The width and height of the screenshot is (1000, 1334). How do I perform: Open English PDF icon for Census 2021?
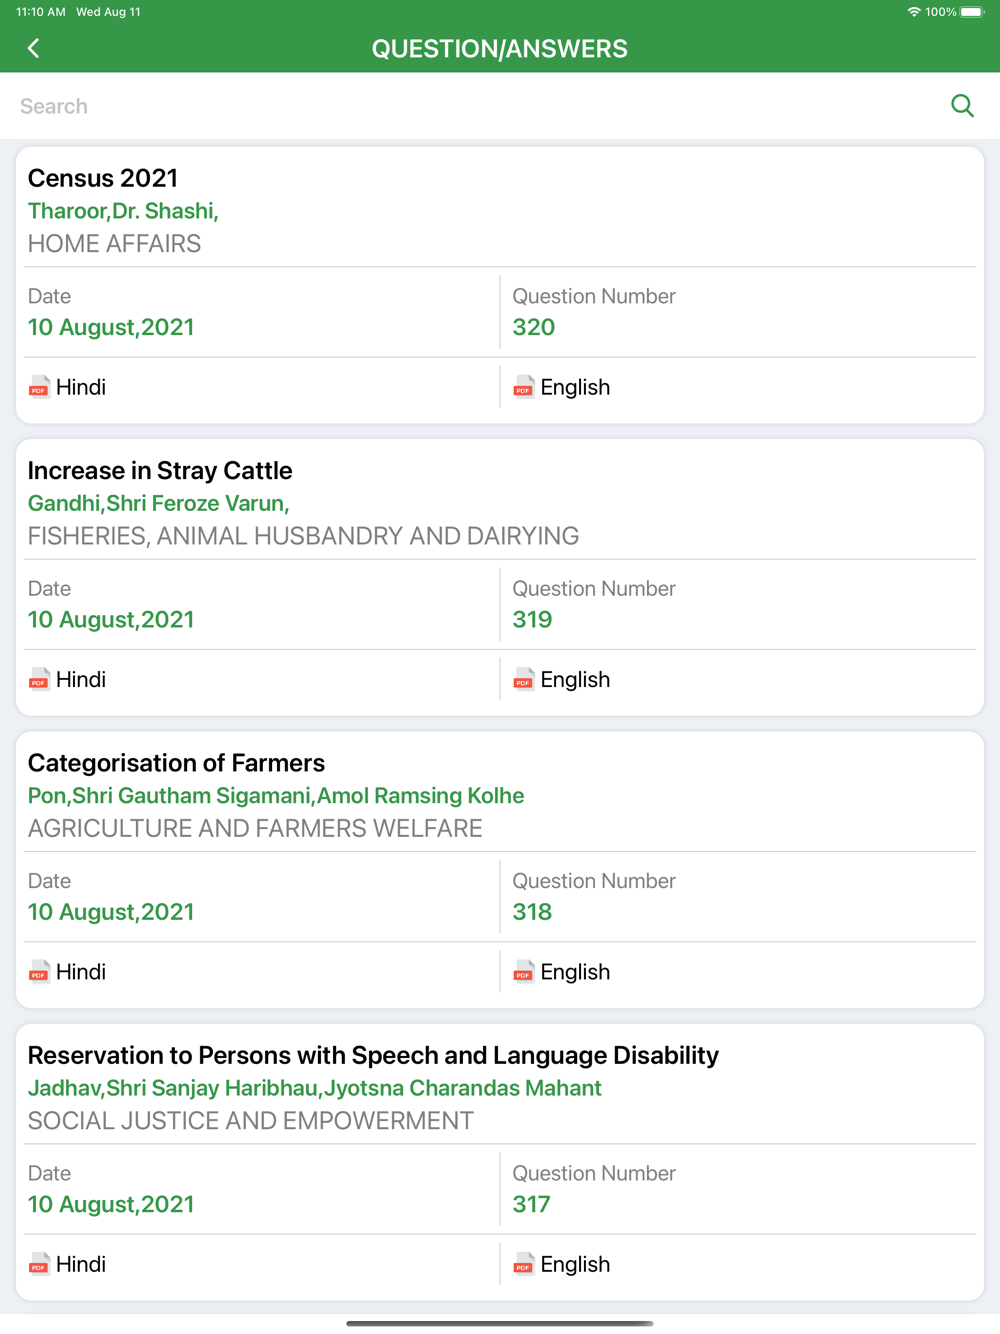point(523,387)
